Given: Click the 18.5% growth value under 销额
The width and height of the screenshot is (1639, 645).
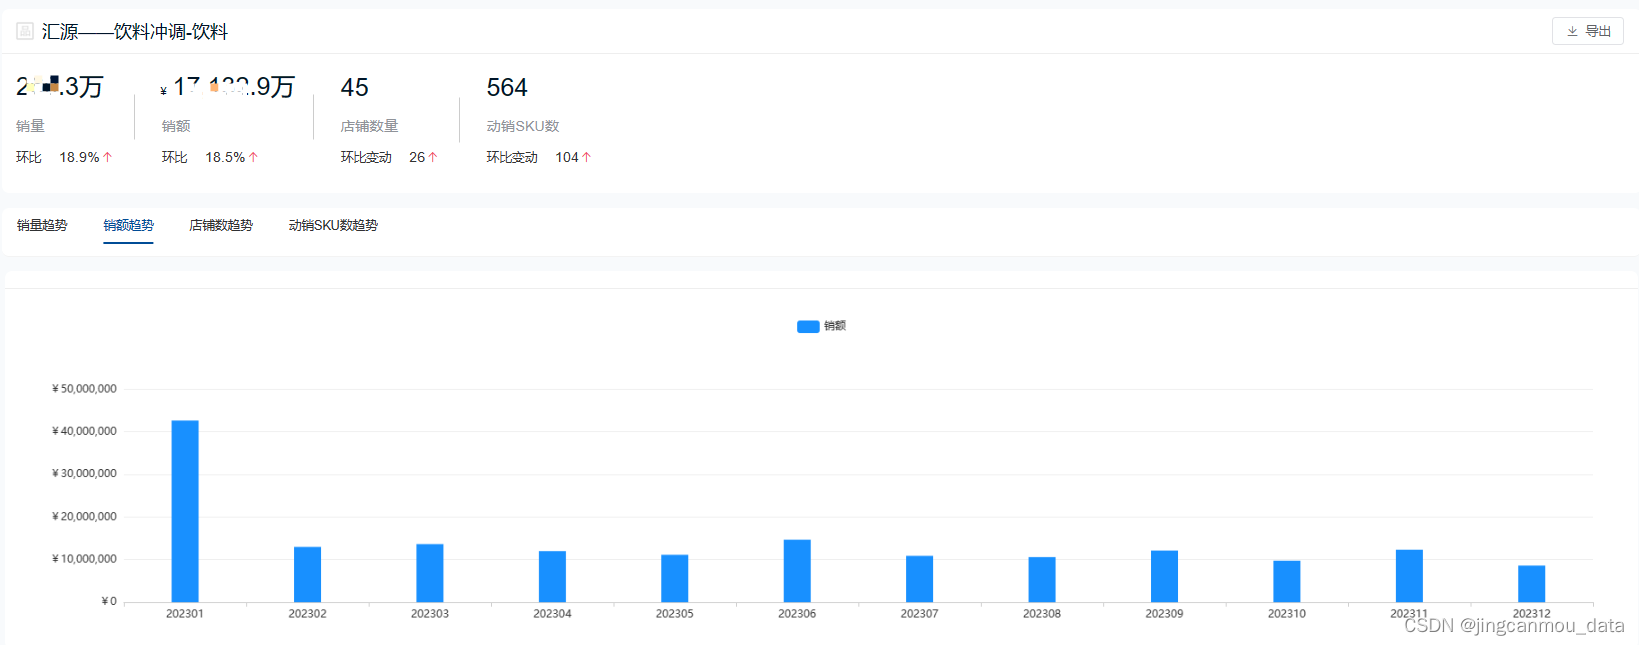Looking at the screenshot, I should 226,157.
